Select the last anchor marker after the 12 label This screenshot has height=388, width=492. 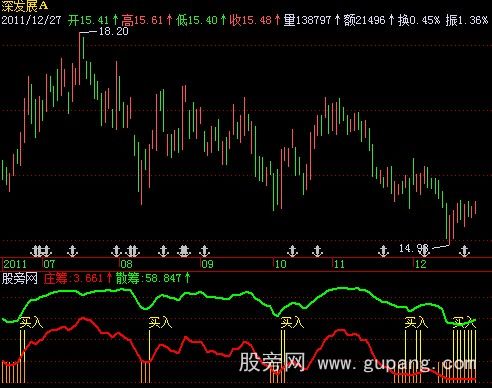pyautogui.click(x=464, y=251)
